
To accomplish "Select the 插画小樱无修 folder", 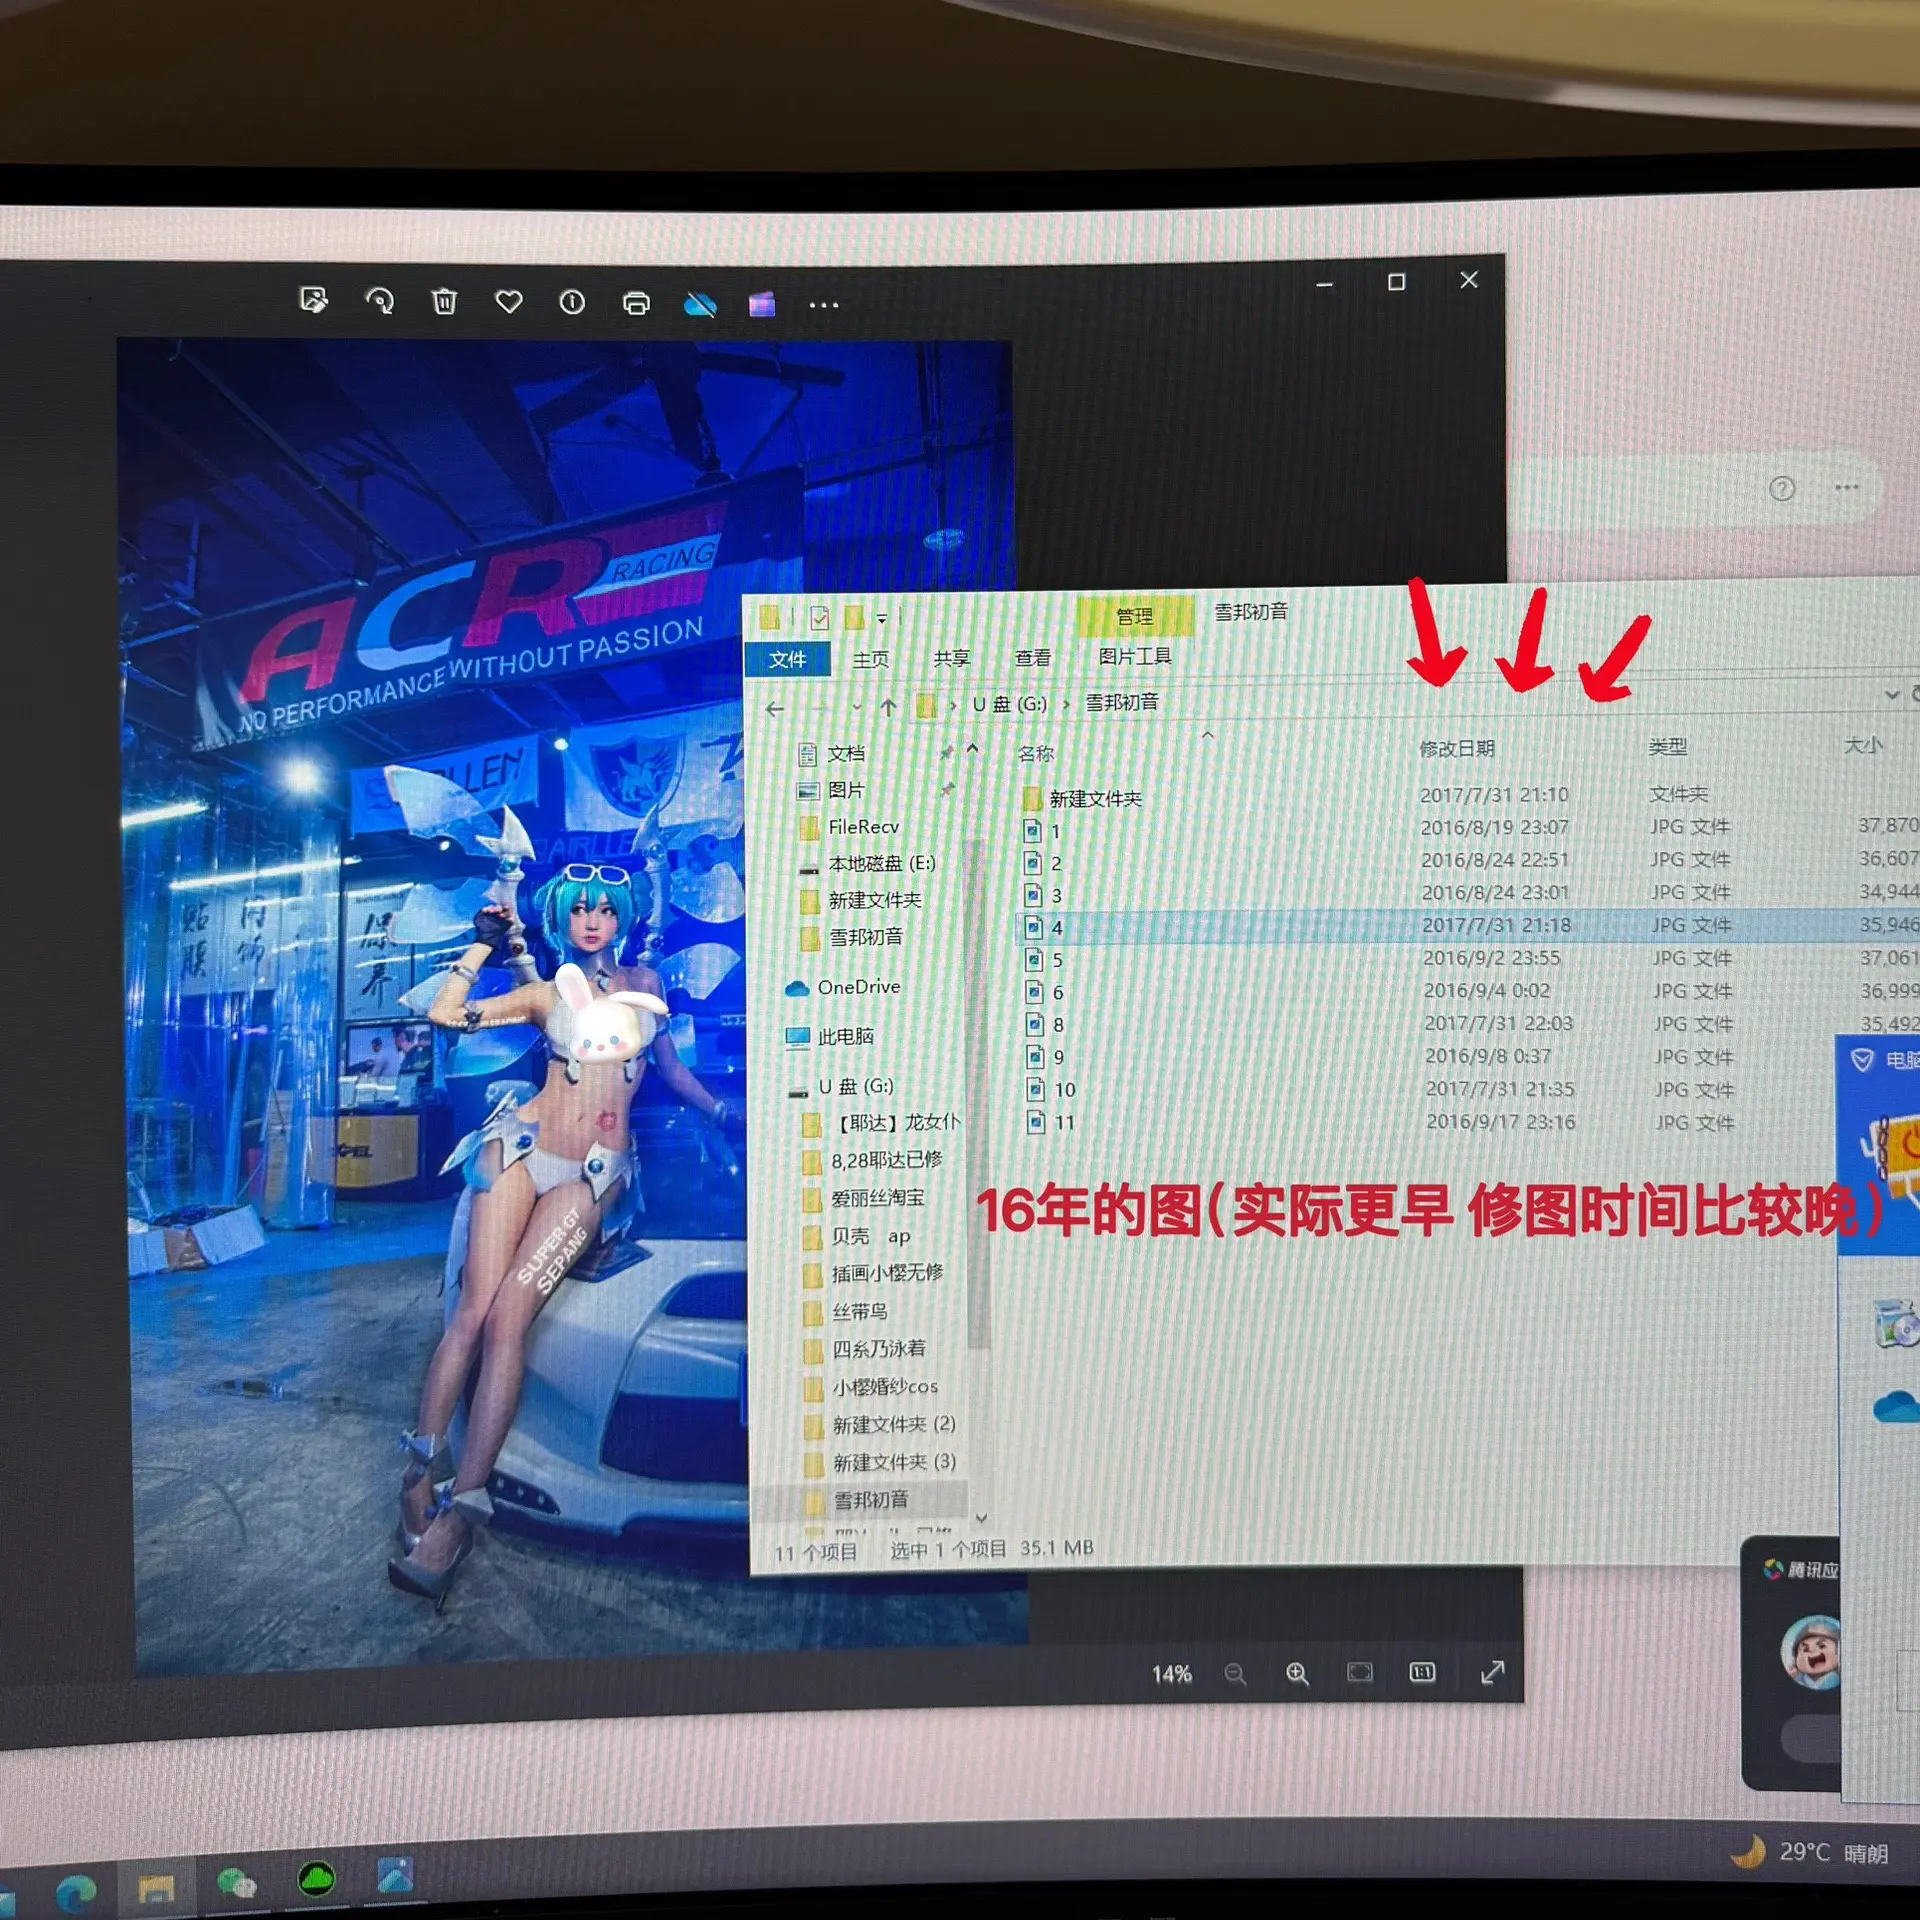I will (x=887, y=1273).
